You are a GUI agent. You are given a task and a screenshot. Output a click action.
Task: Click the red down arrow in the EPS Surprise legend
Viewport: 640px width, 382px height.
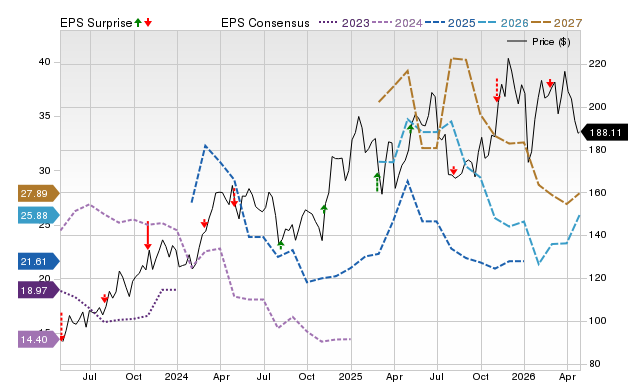(148, 23)
